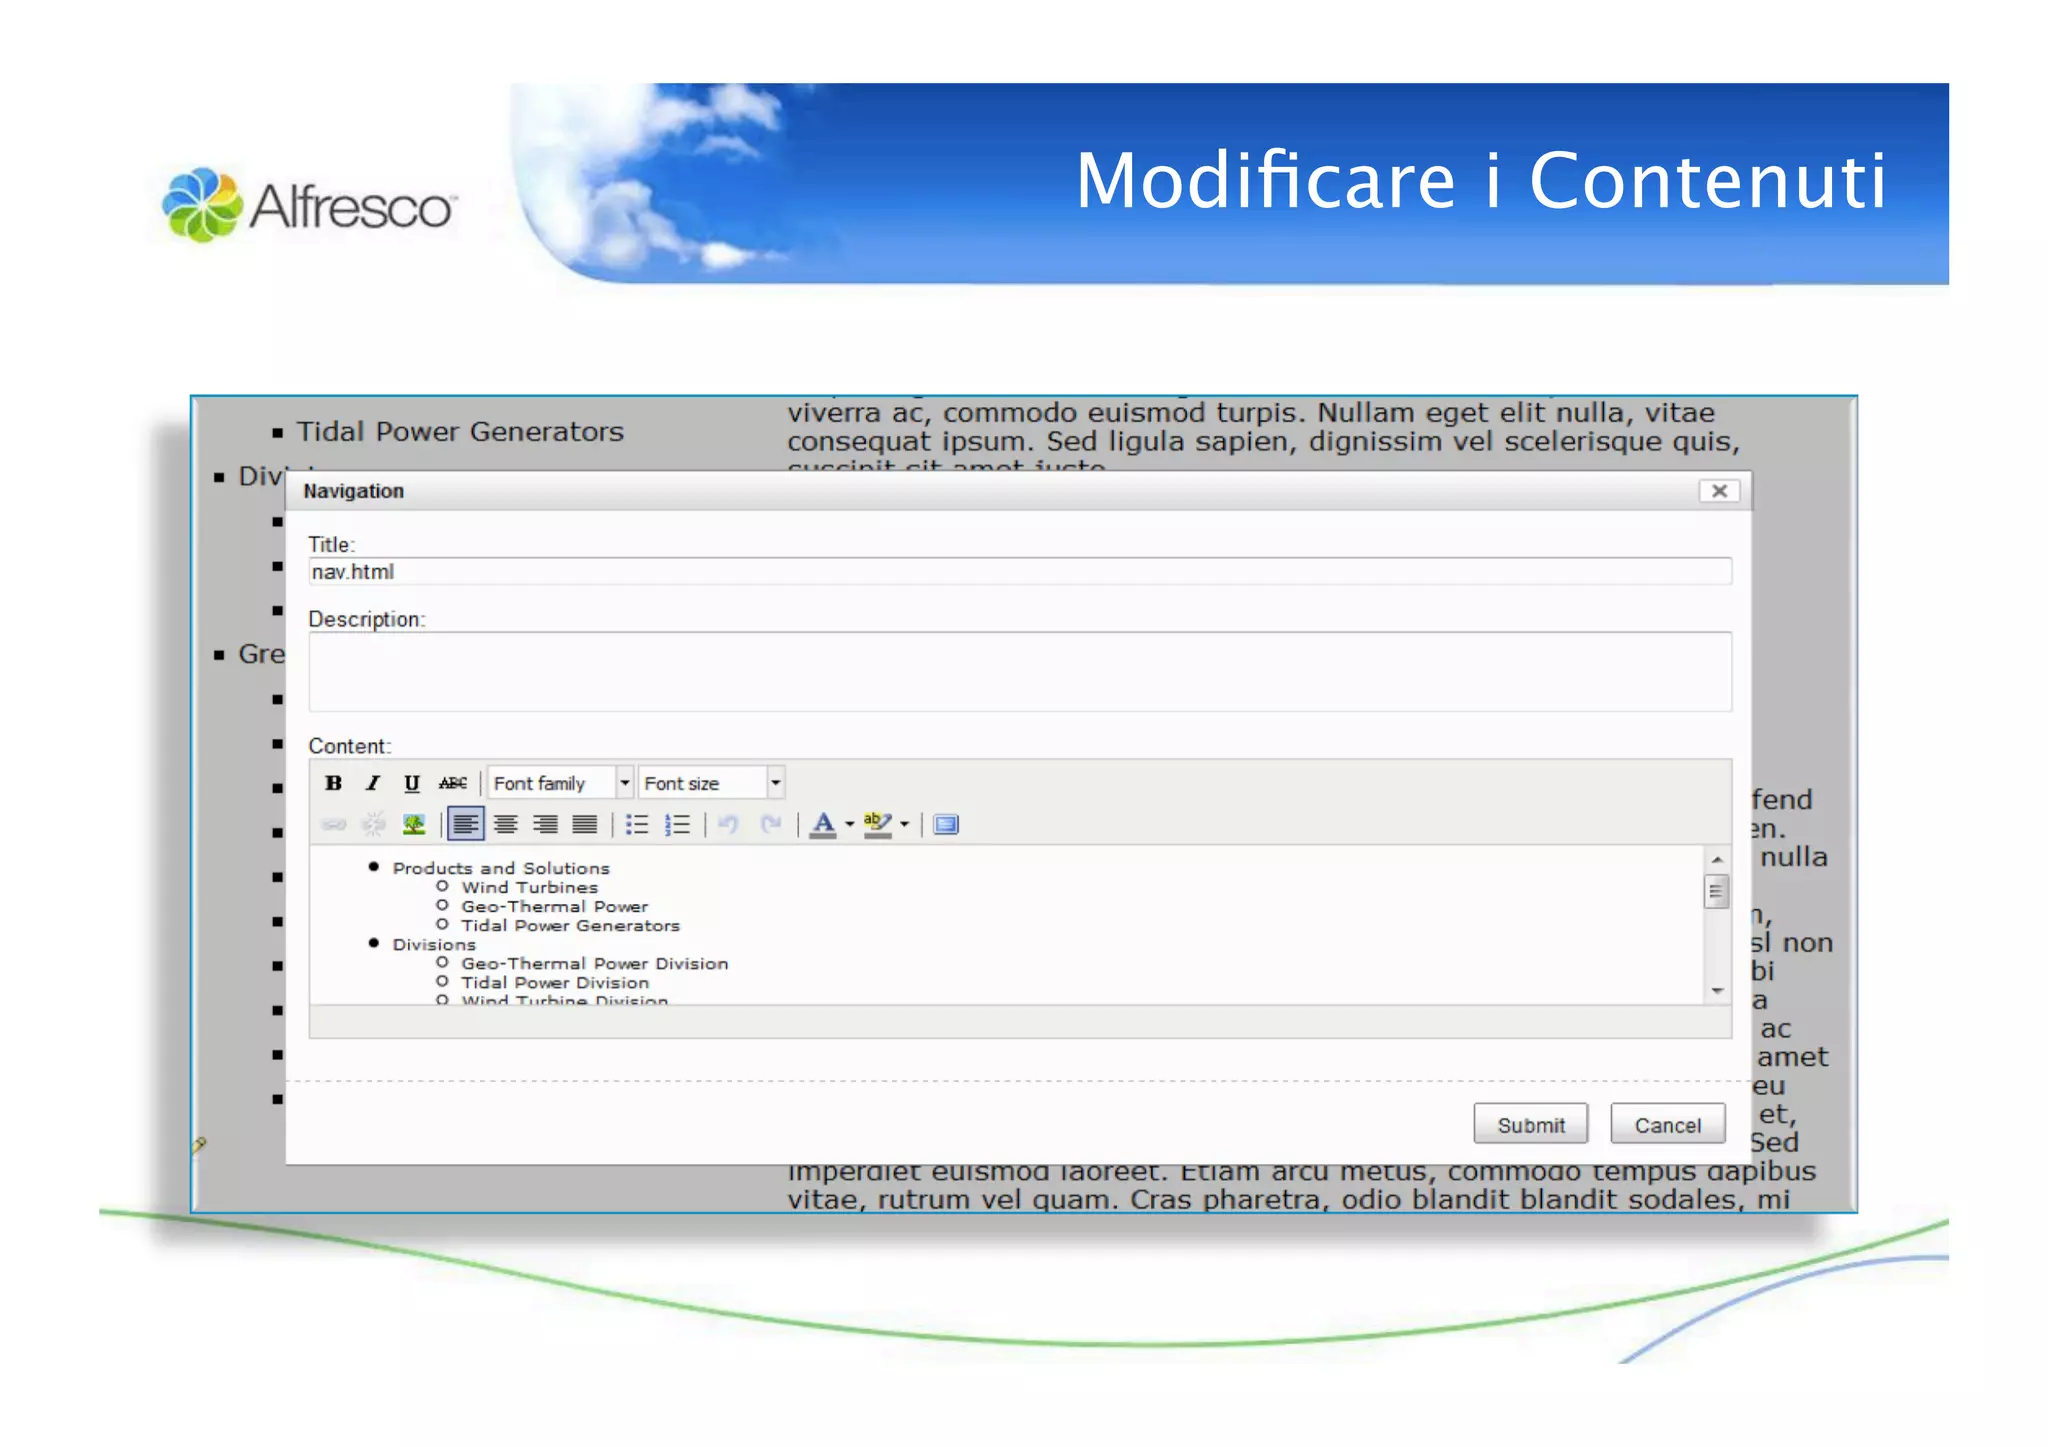Viewport: 2048px width, 1447px height.
Task: Center align the text
Action: 505,824
